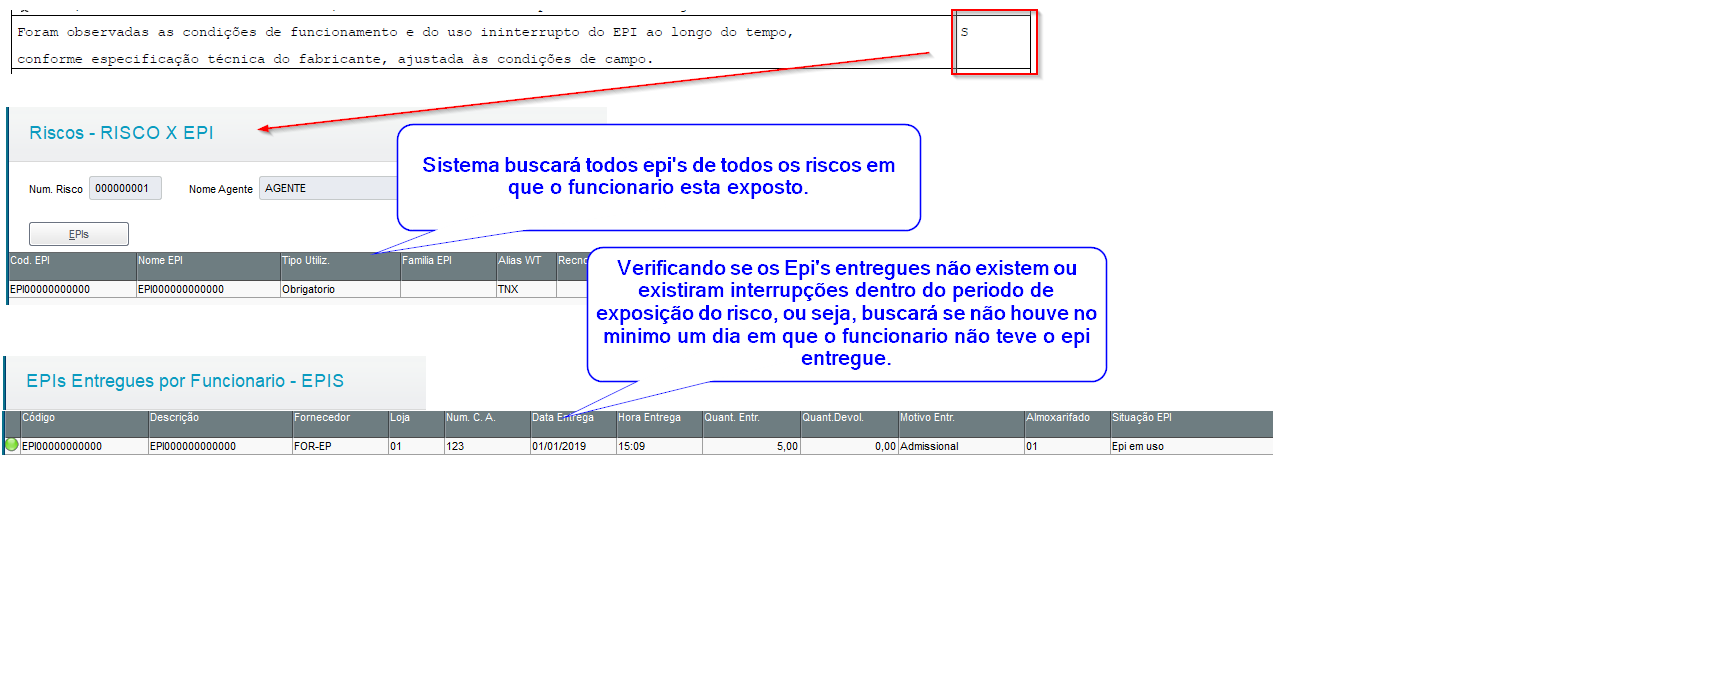Viewport: 1722px width, 680px height.
Task: Select the 'FOR-EP' supplier cell
Action: 340,446
